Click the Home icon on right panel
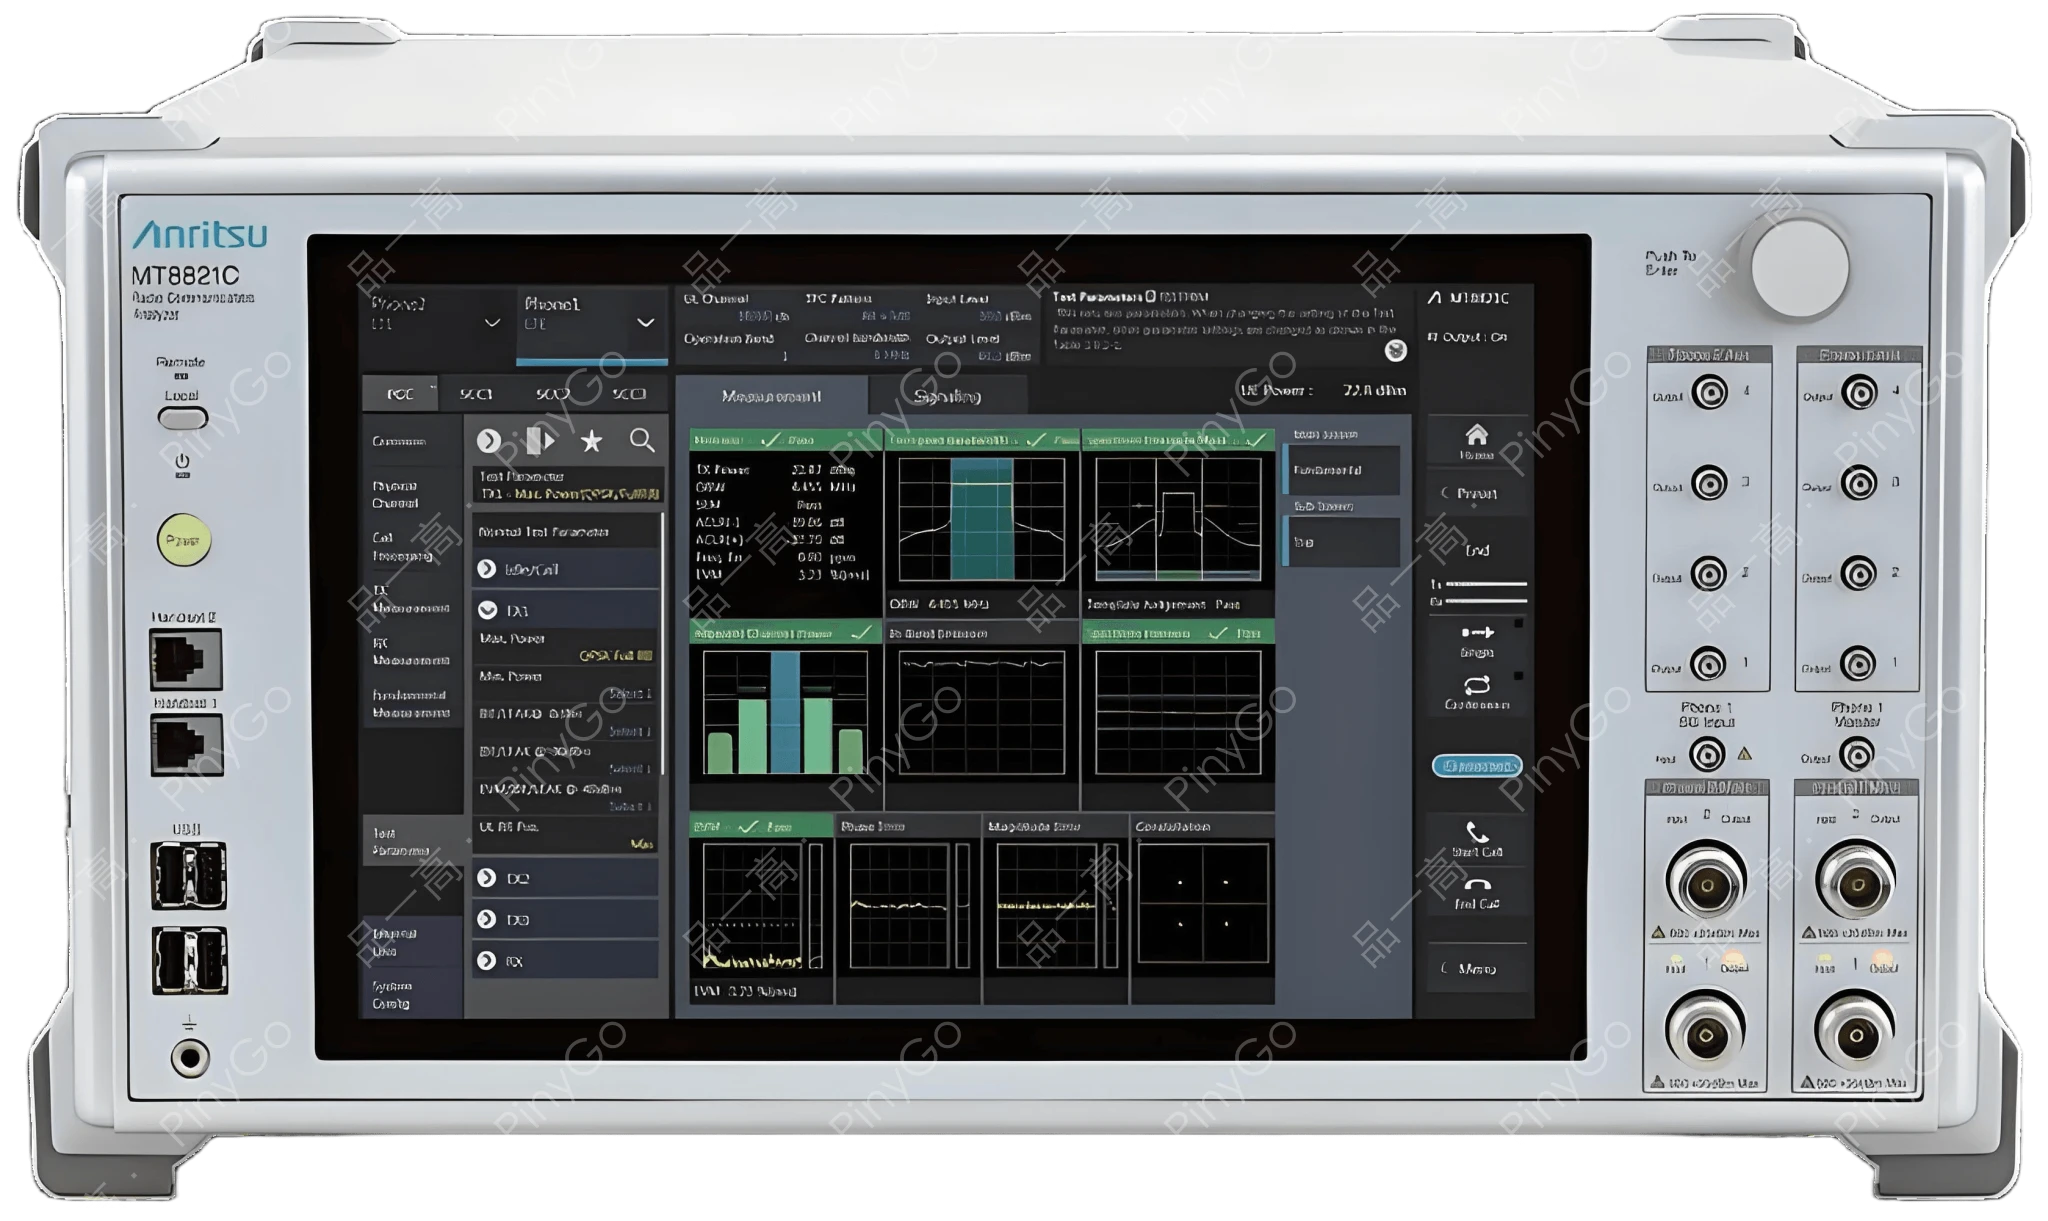The height and width of the screenshot is (1221, 2048). (x=1476, y=436)
